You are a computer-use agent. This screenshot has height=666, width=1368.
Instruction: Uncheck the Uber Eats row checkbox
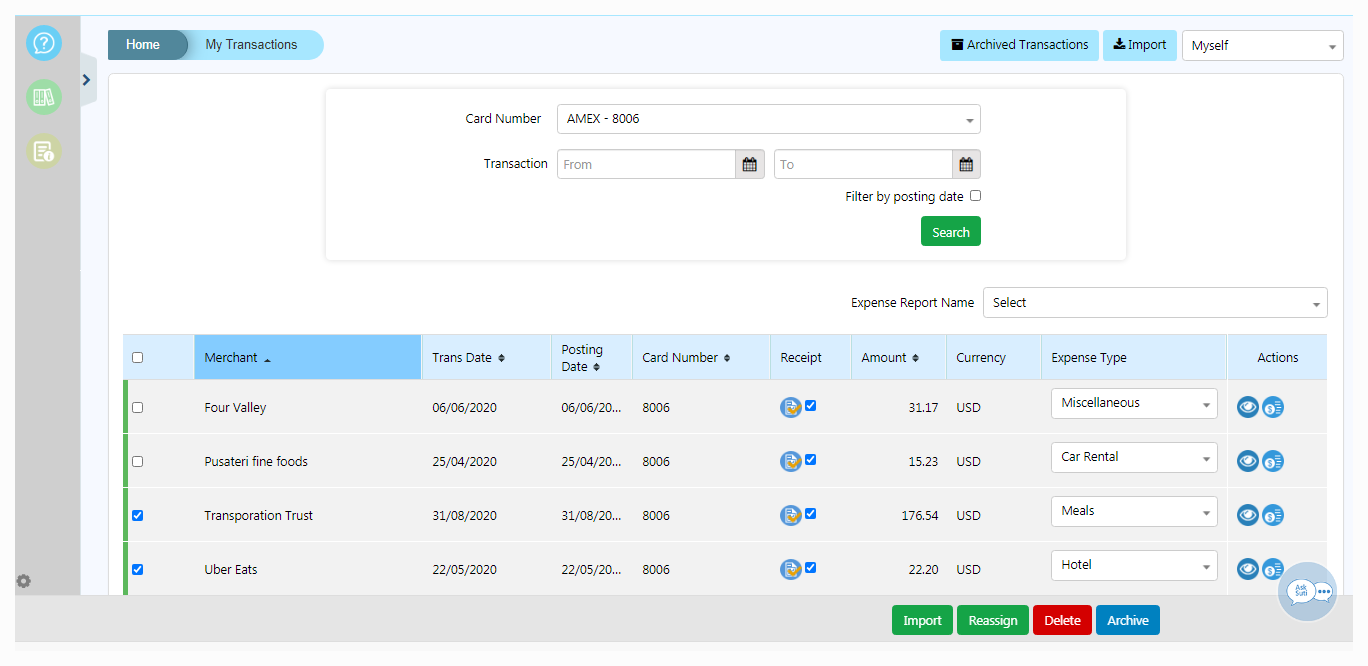point(138,569)
